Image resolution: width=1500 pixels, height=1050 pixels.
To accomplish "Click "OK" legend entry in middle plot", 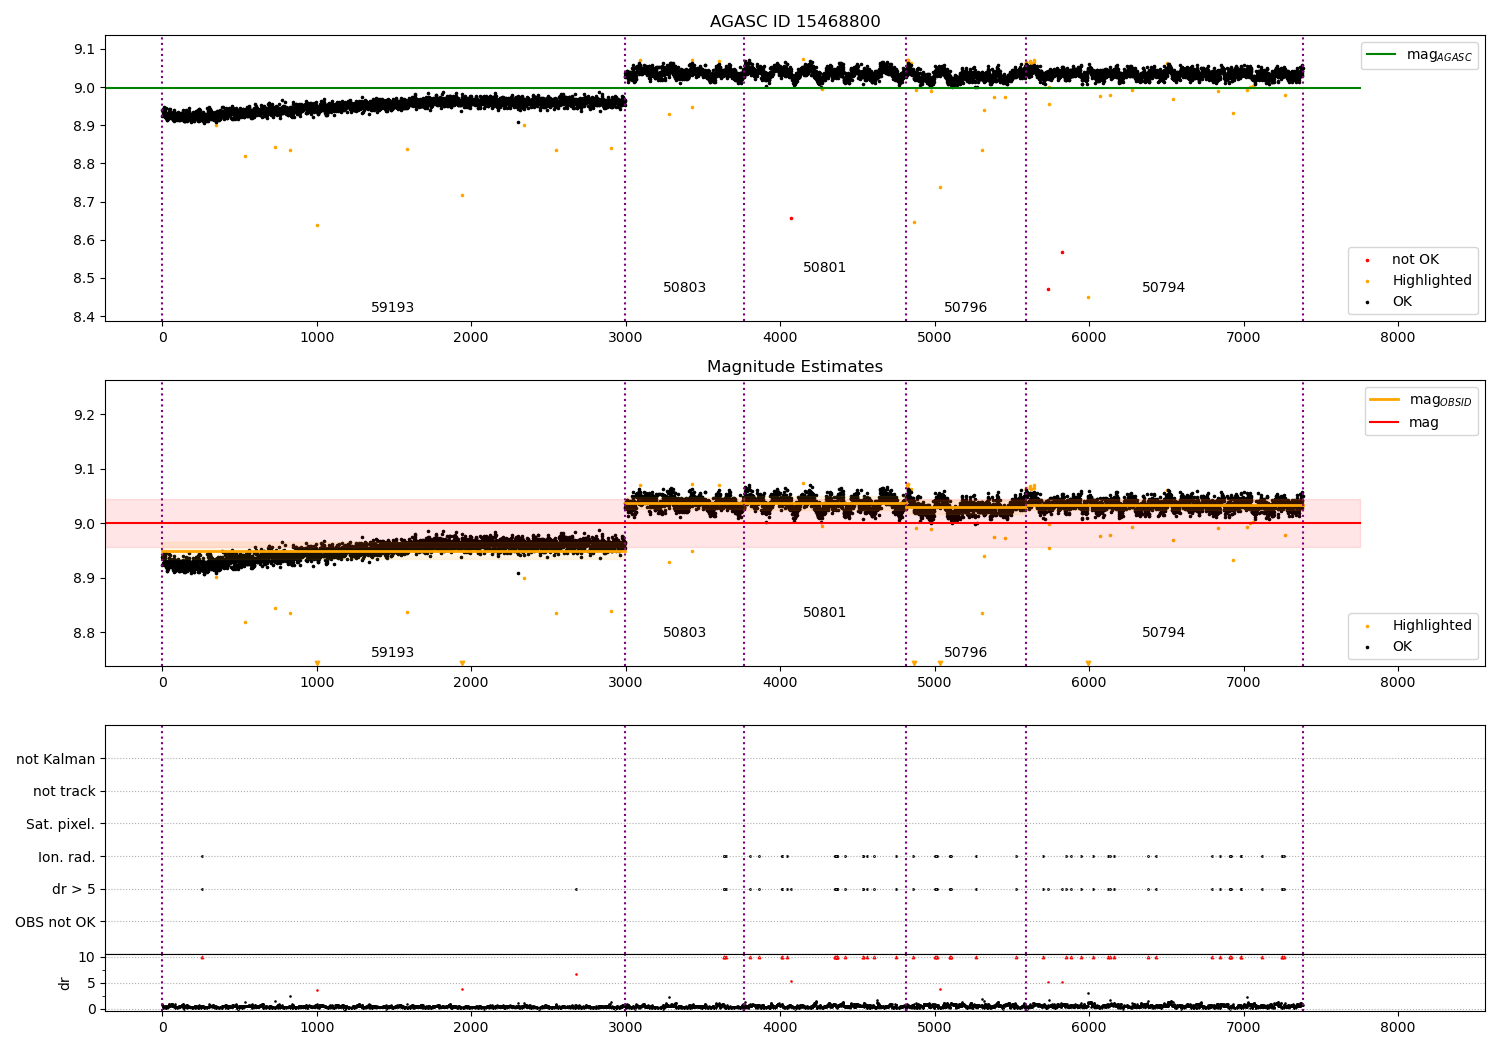I will coord(1402,647).
